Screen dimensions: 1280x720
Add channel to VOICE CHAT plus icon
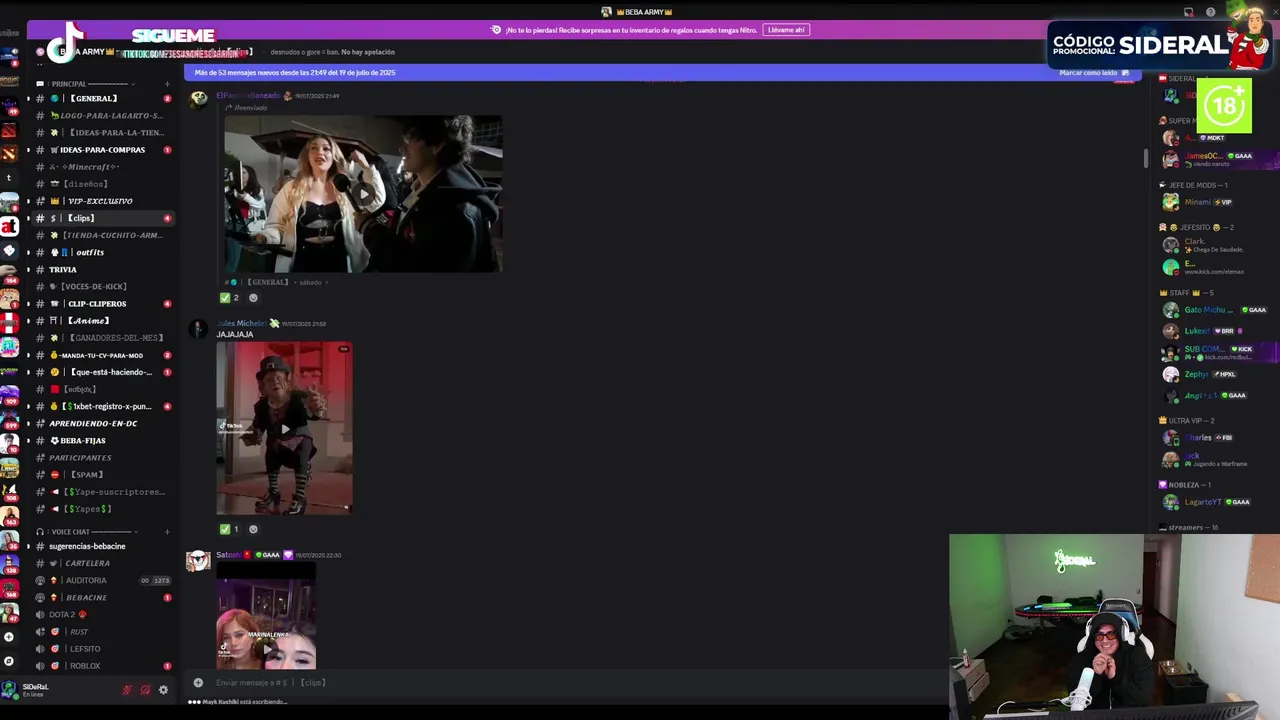point(167,532)
